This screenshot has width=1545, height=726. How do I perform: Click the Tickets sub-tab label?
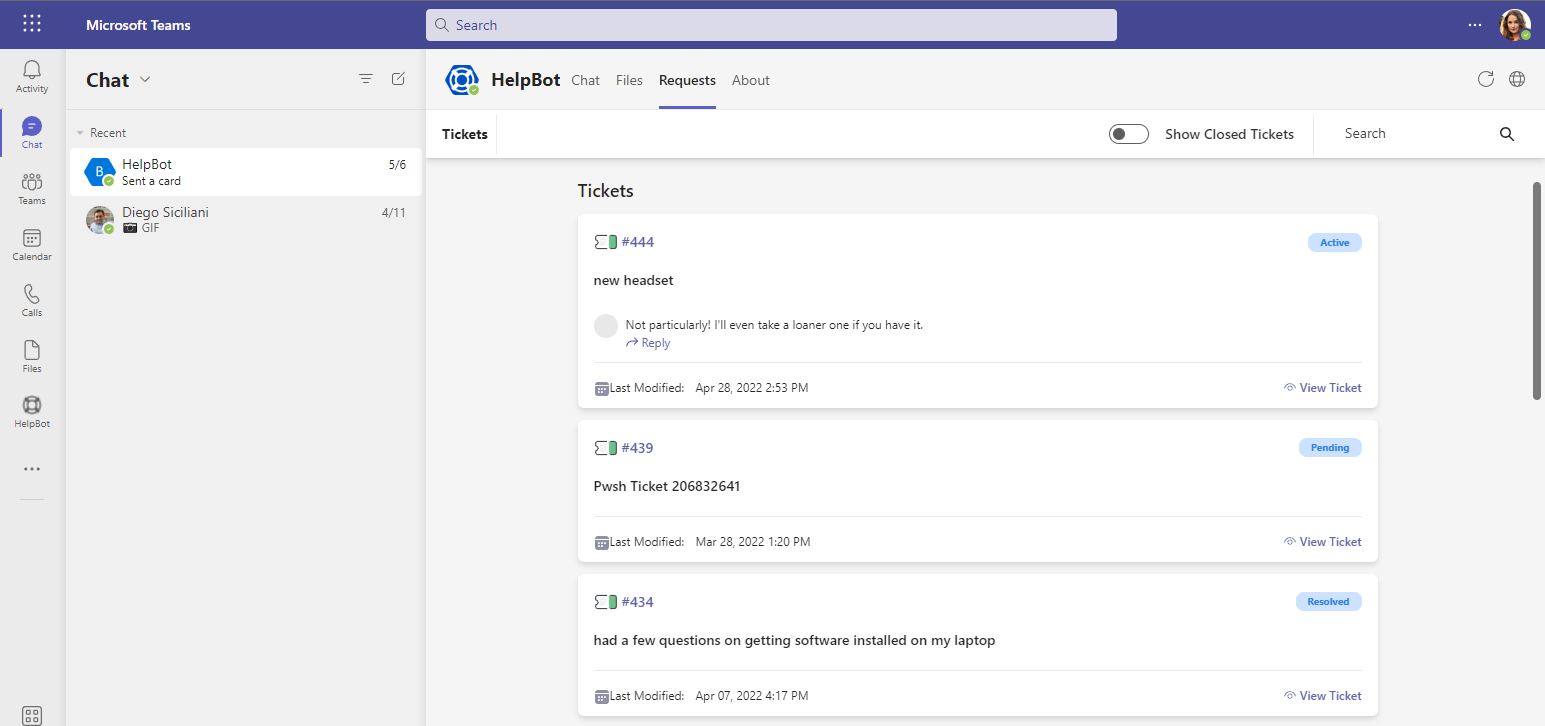coord(465,134)
